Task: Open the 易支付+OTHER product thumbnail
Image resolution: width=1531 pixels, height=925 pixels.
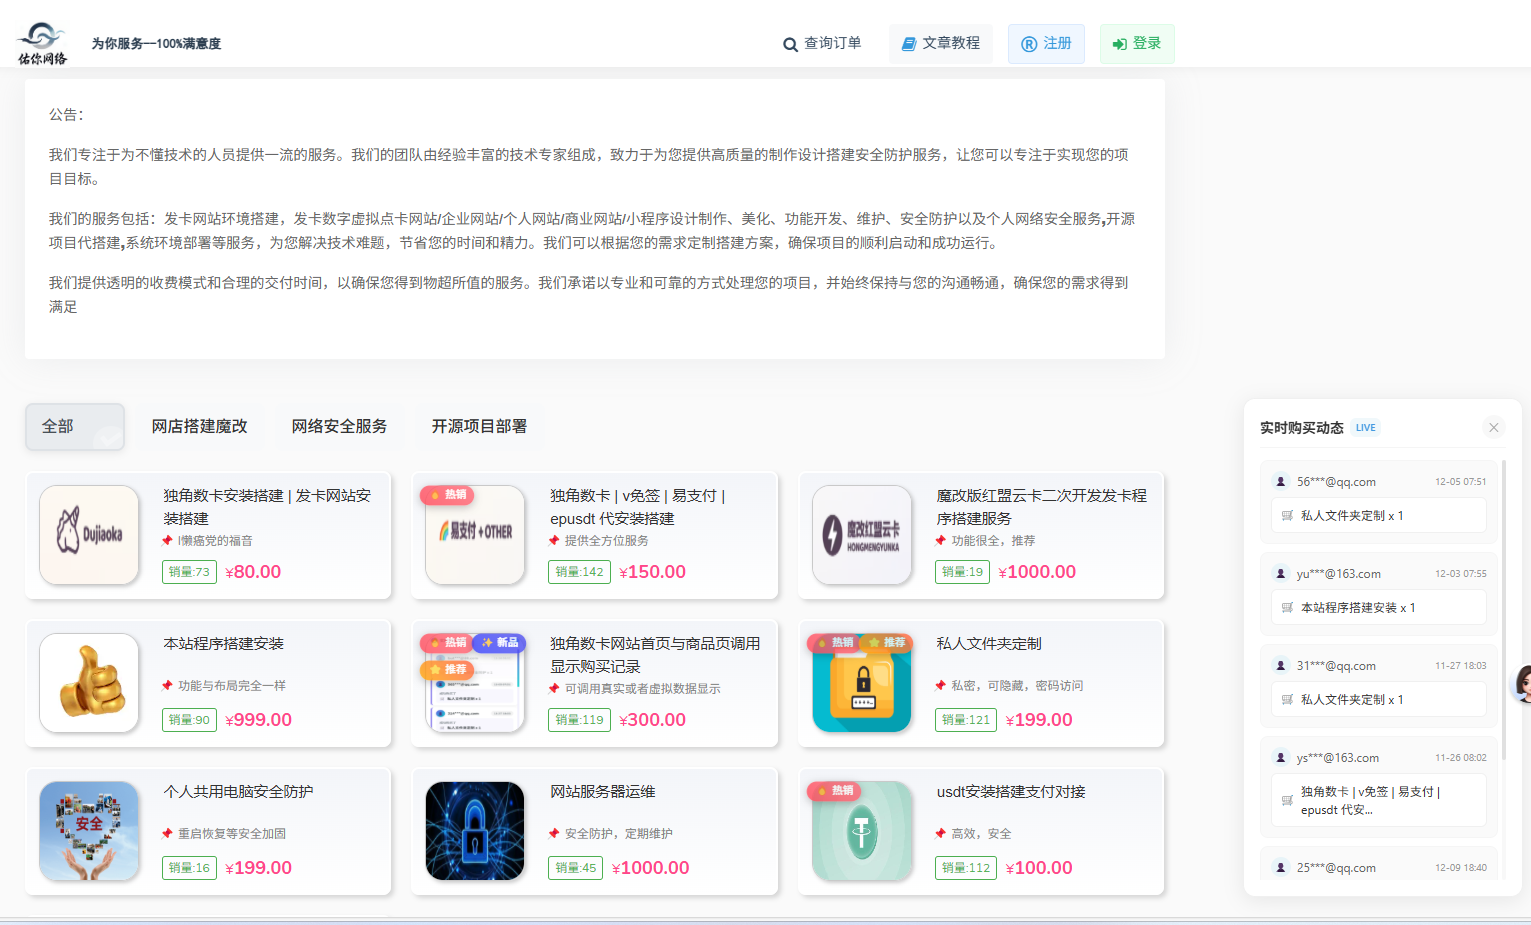Action: pyautogui.click(x=475, y=535)
